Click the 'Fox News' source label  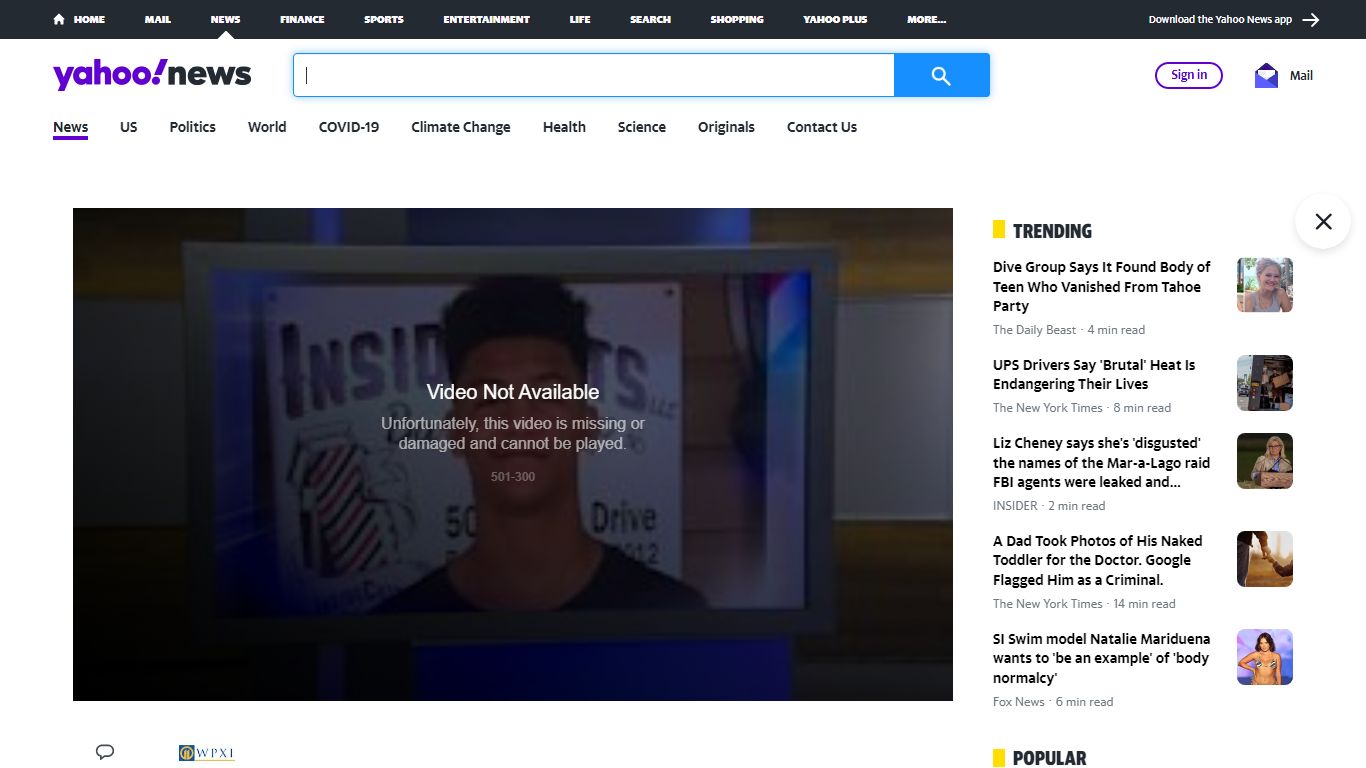click(1018, 702)
